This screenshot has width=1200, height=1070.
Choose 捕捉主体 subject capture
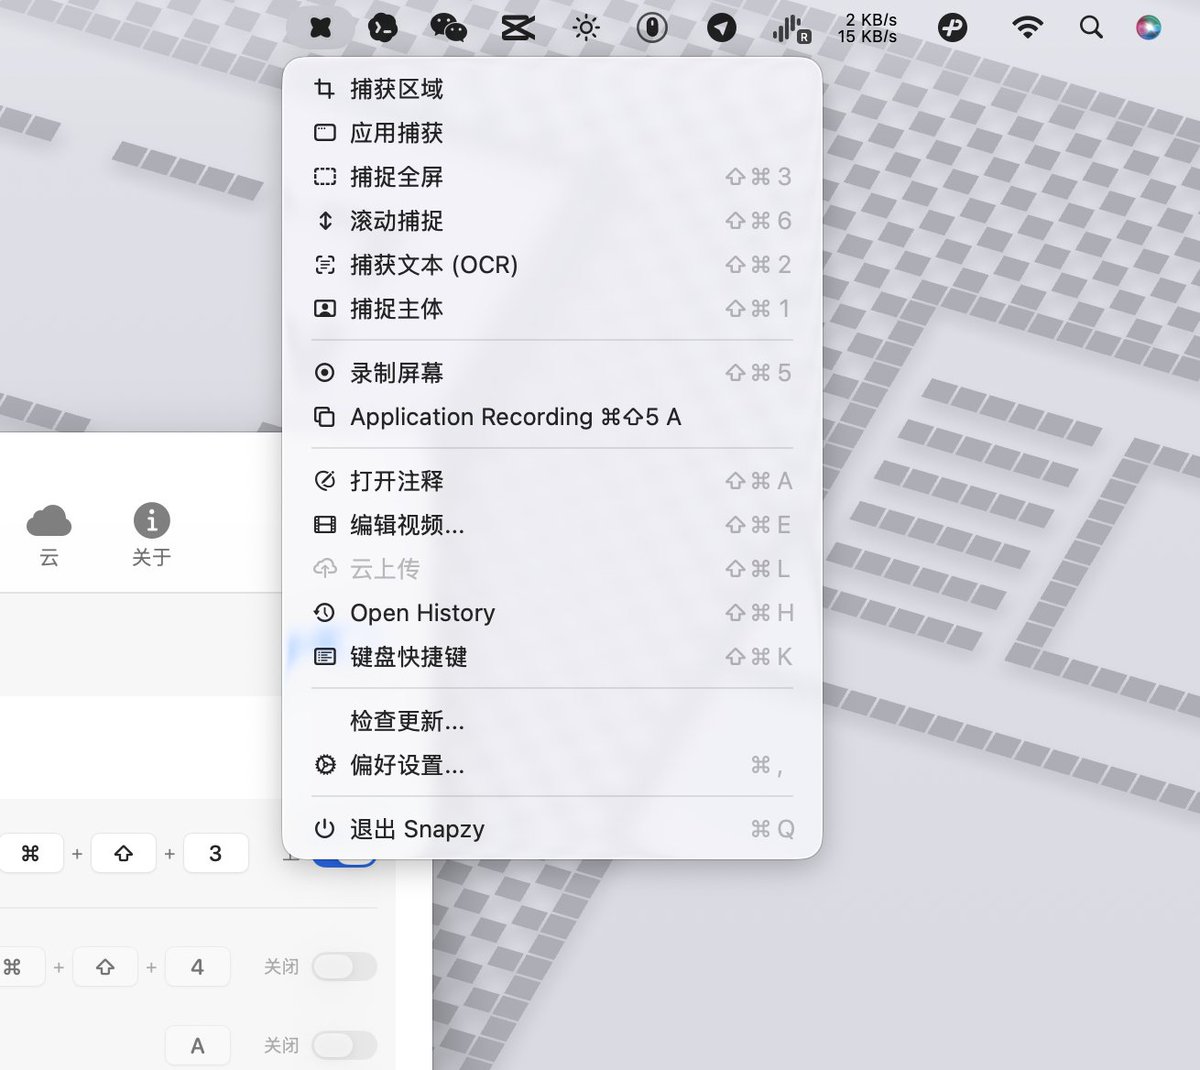tap(552, 309)
